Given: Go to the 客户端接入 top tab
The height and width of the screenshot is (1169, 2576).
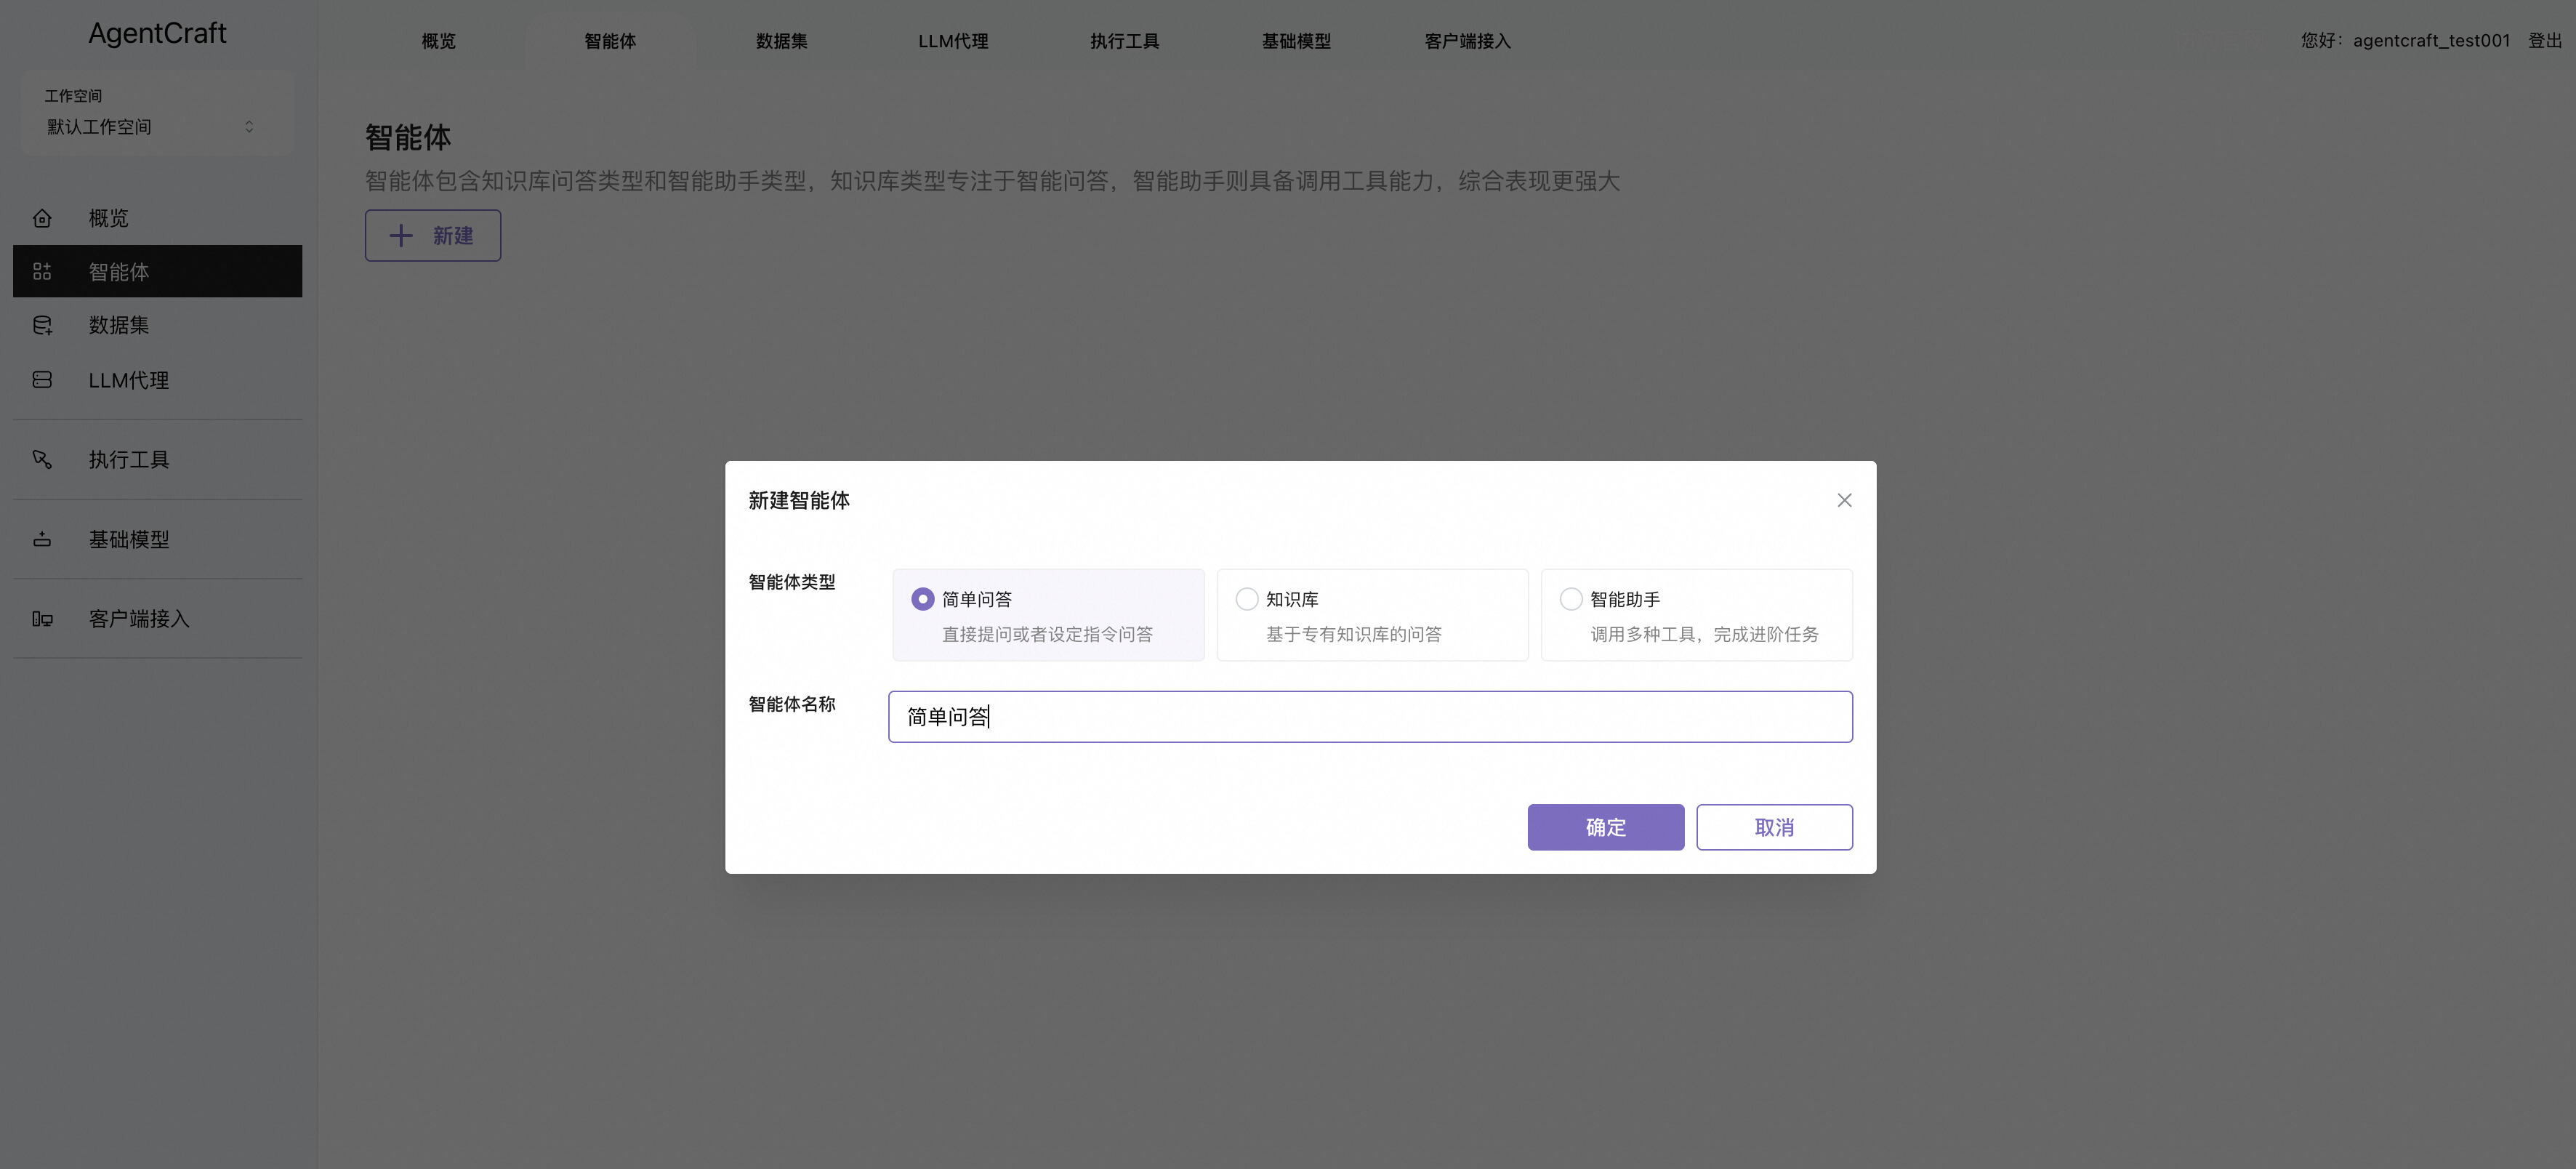Looking at the screenshot, I should pos(1467,41).
